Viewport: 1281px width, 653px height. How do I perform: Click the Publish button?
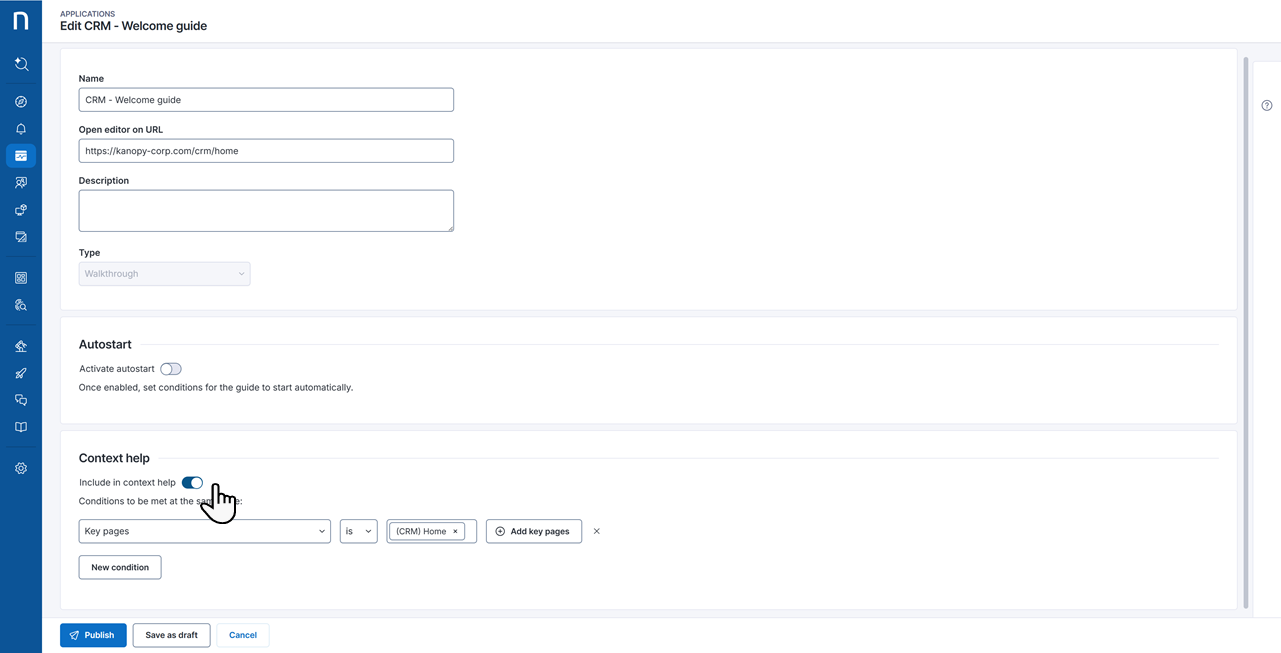tap(93, 635)
